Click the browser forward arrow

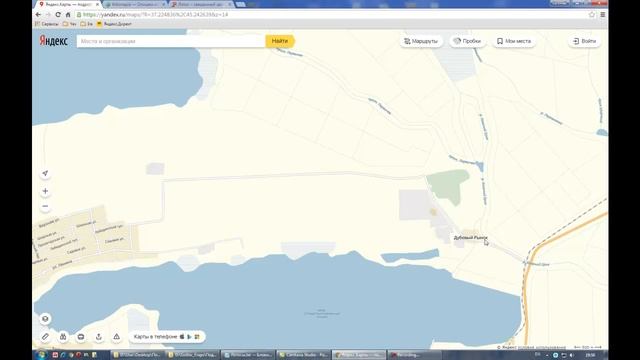coord(48,14)
